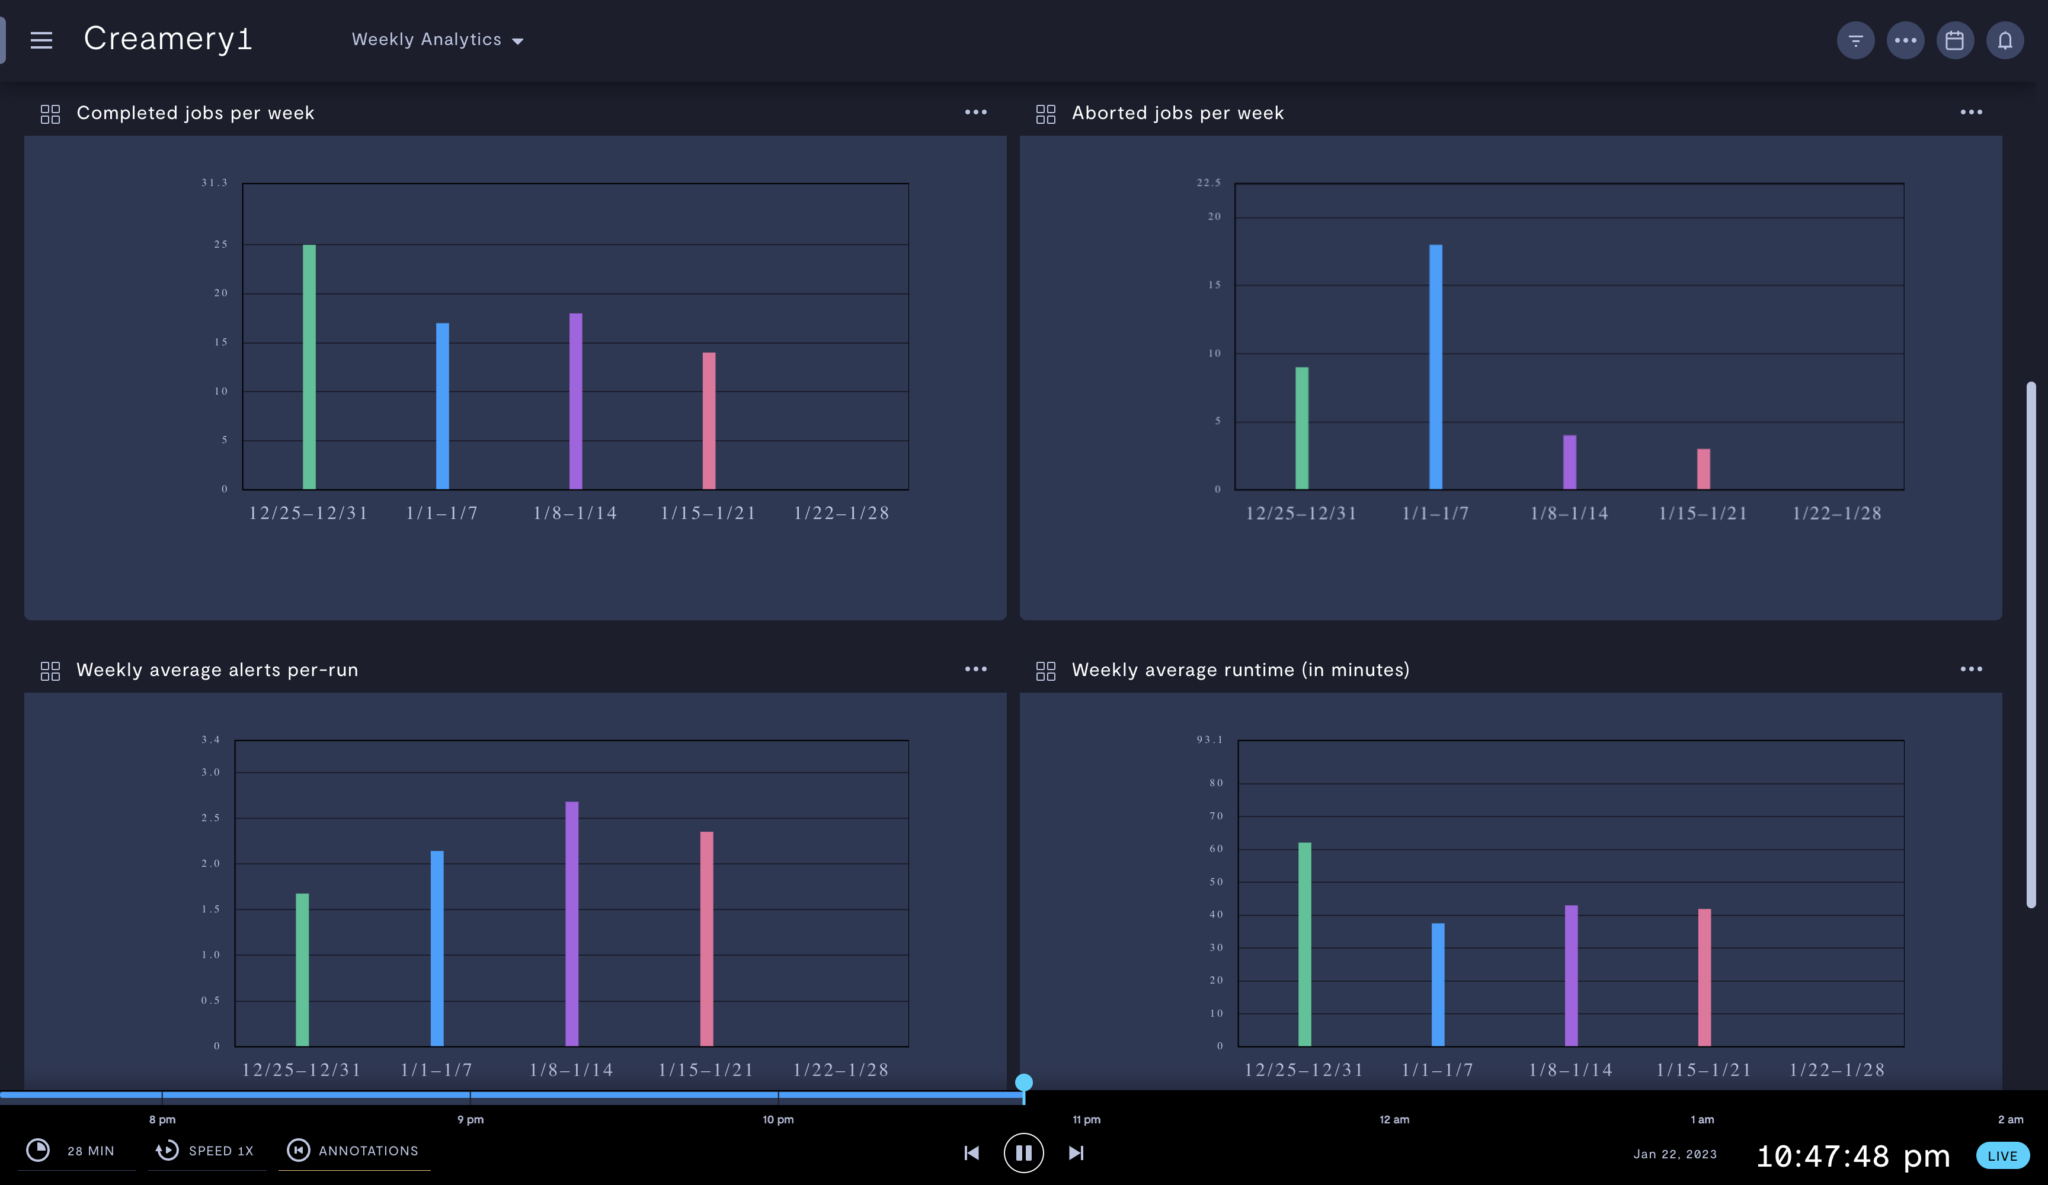Open the filter icon in the top bar
Image resolution: width=2048 pixels, height=1185 pixels.
[x=1855, y=40]
